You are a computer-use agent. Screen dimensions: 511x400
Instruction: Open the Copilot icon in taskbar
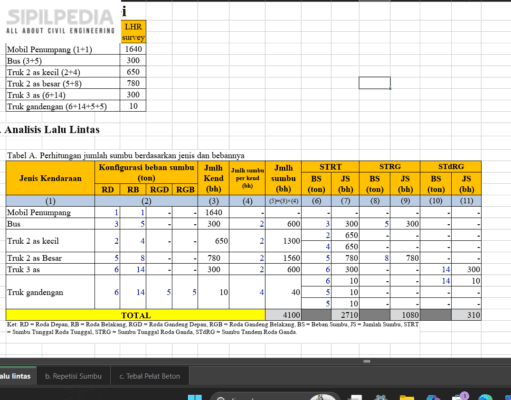coord(433,398)
